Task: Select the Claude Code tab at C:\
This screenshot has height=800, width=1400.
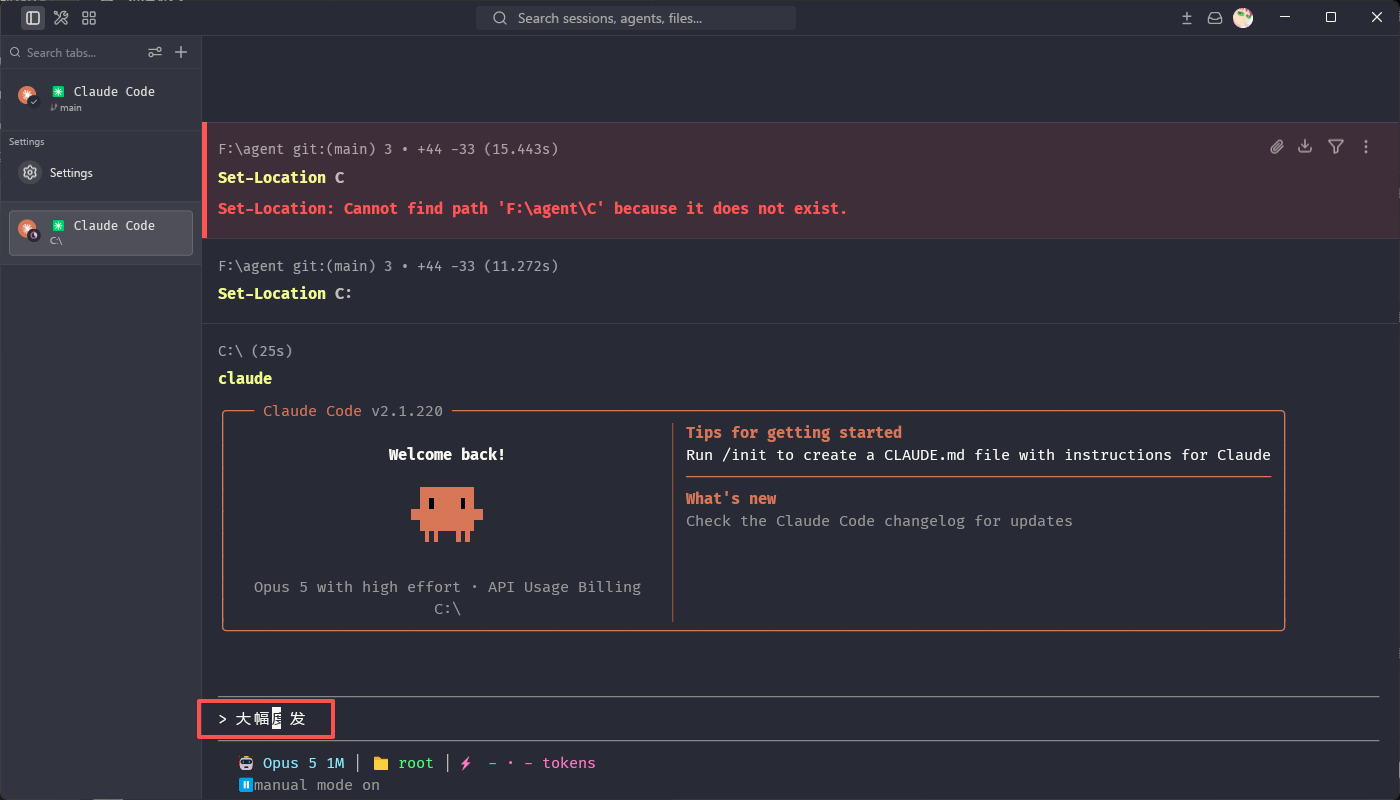Action: [101, 233]
